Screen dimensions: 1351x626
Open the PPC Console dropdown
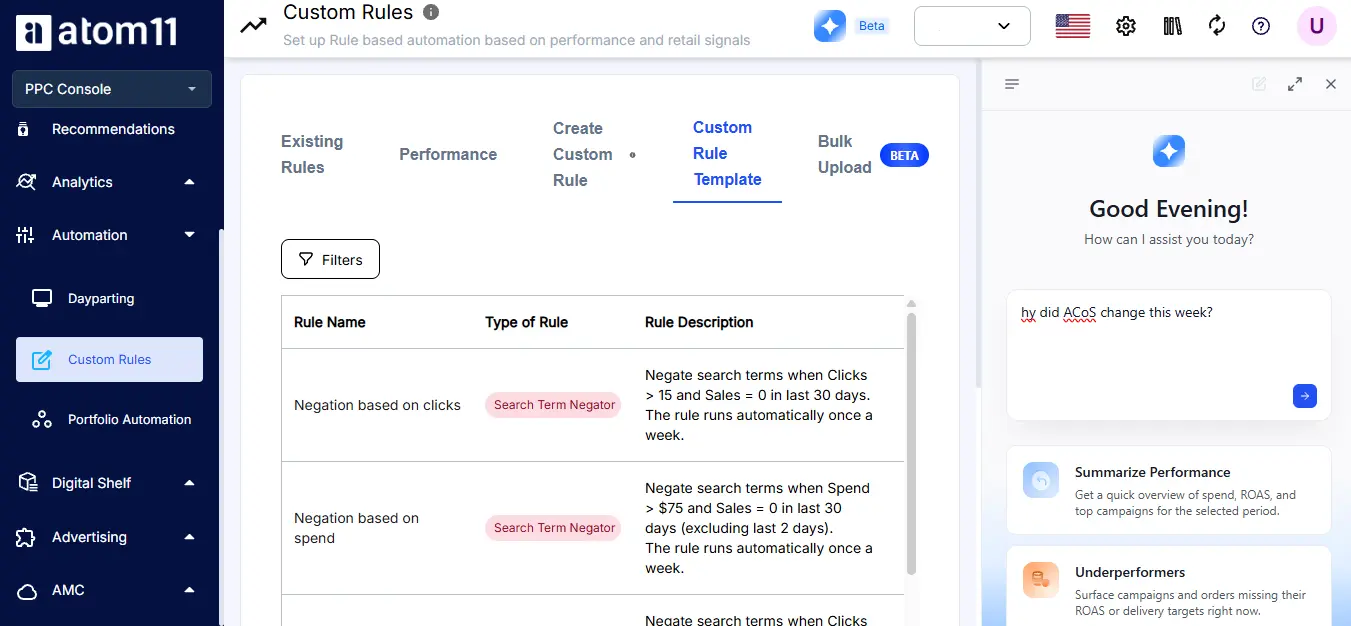tap(112, 89)
